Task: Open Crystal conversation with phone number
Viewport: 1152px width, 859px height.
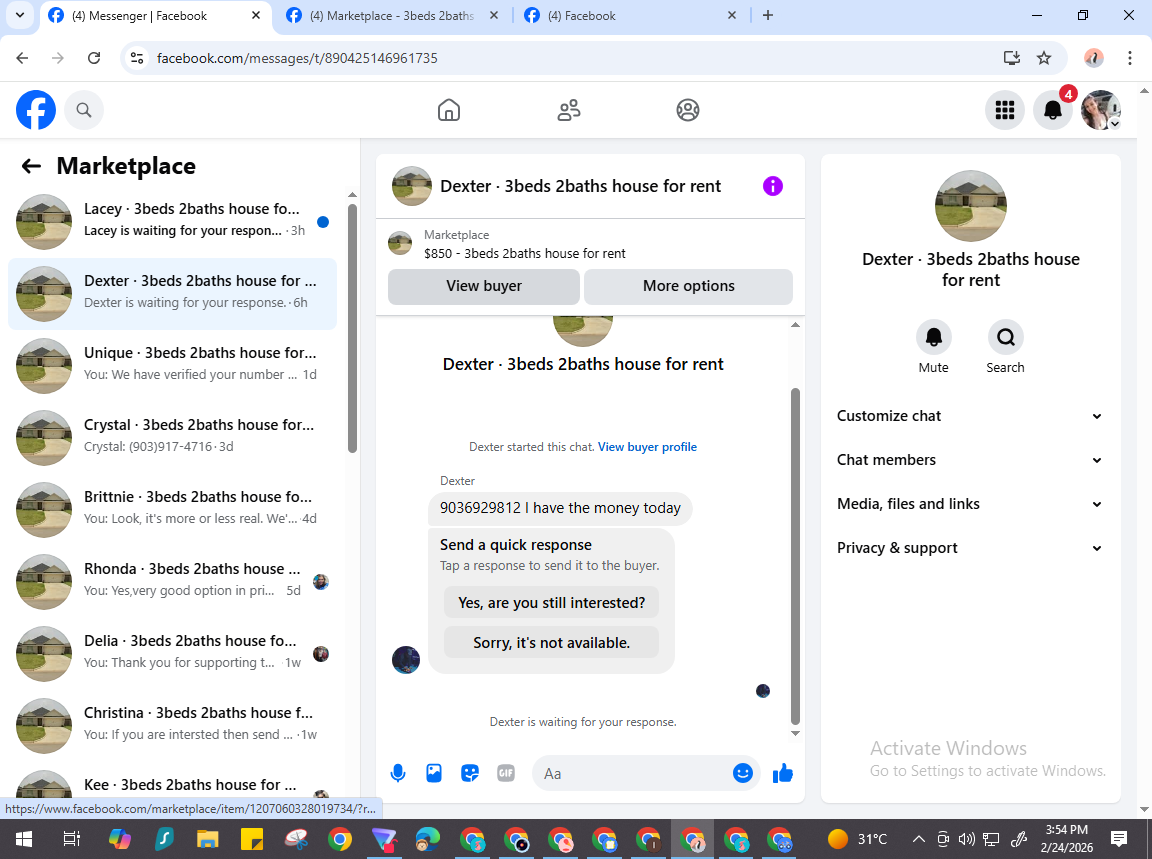Action: [x=172, y=438]
